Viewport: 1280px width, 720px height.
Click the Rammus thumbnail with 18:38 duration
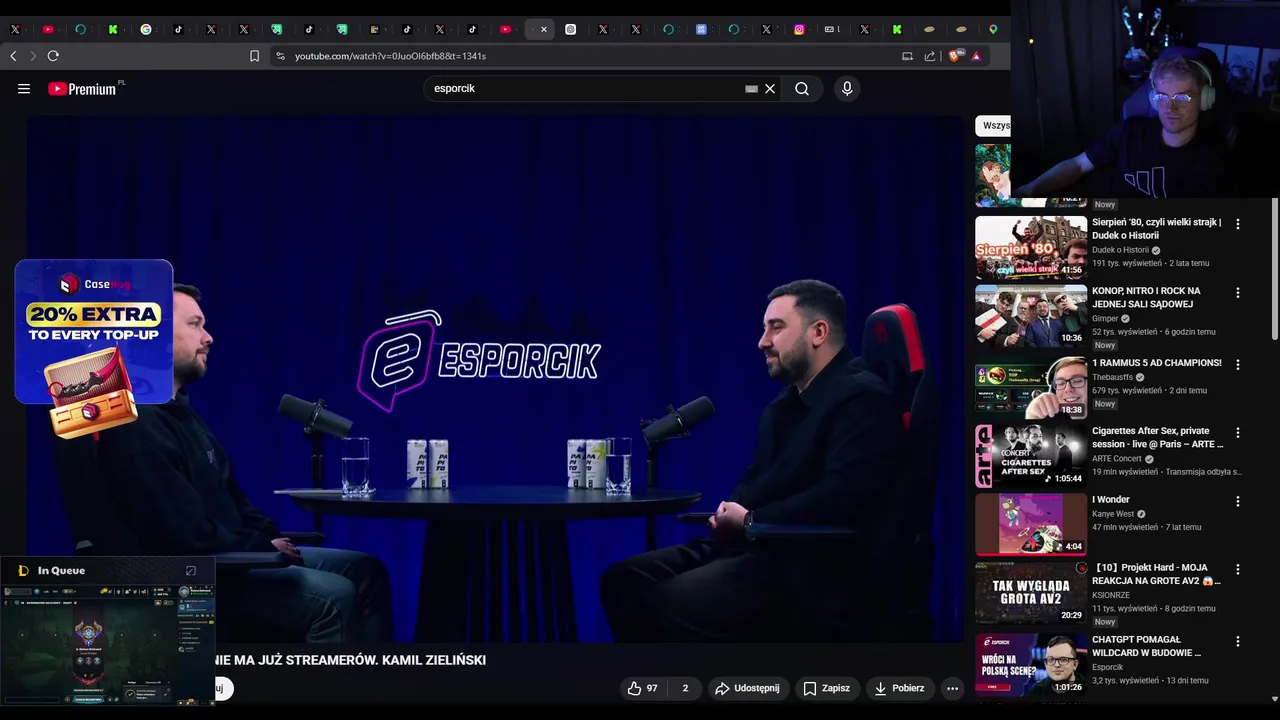click(1031, 388)
